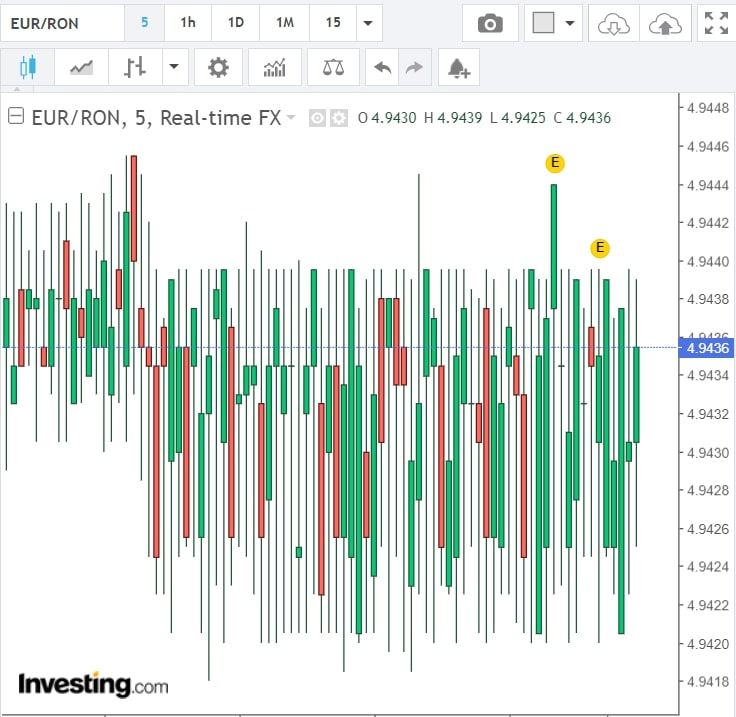Switch to the line chart style
The height and width of the screenshot is (717, 736).
(82, 68)
